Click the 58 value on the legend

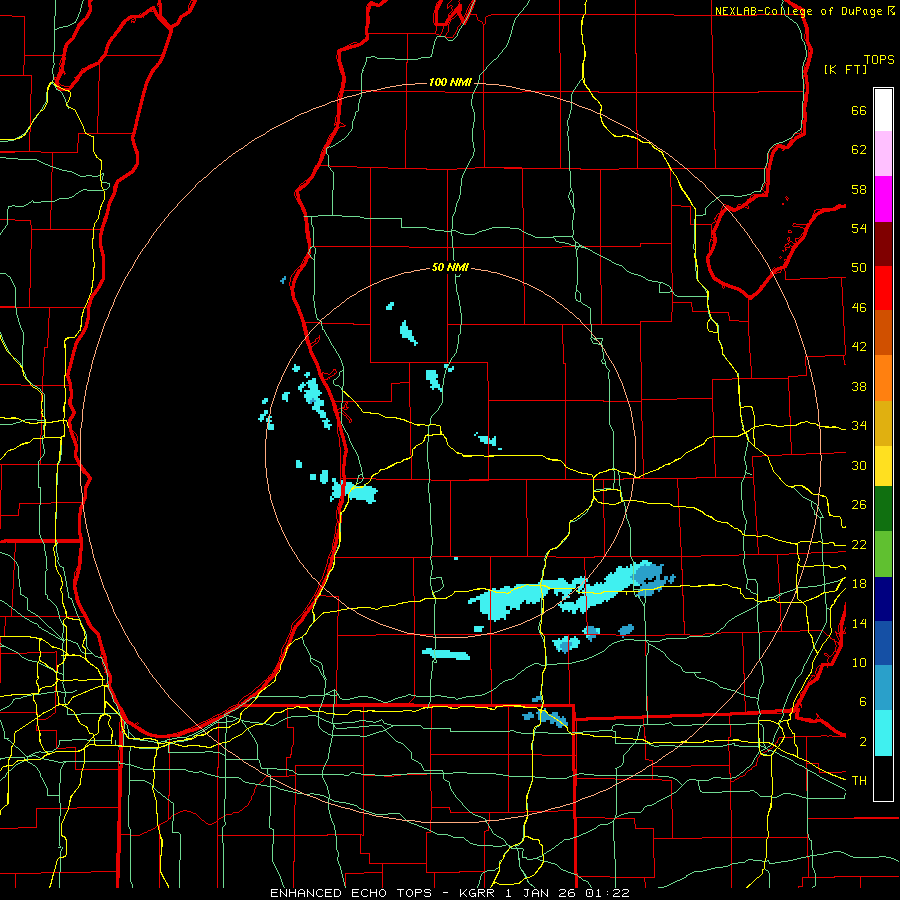coord(859,189)
